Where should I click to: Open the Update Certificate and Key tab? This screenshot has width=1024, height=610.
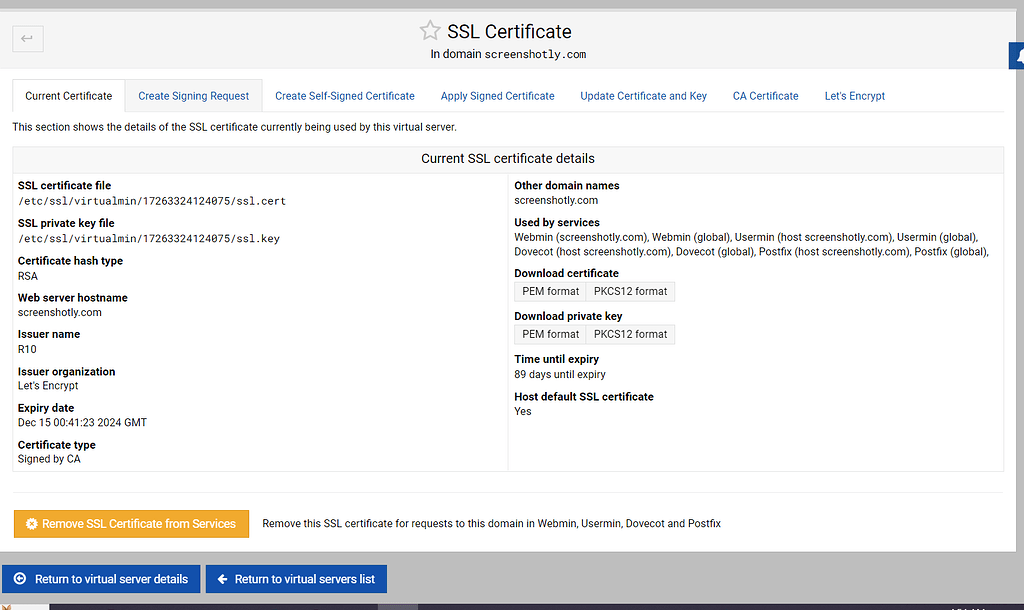tap(643, 96)
